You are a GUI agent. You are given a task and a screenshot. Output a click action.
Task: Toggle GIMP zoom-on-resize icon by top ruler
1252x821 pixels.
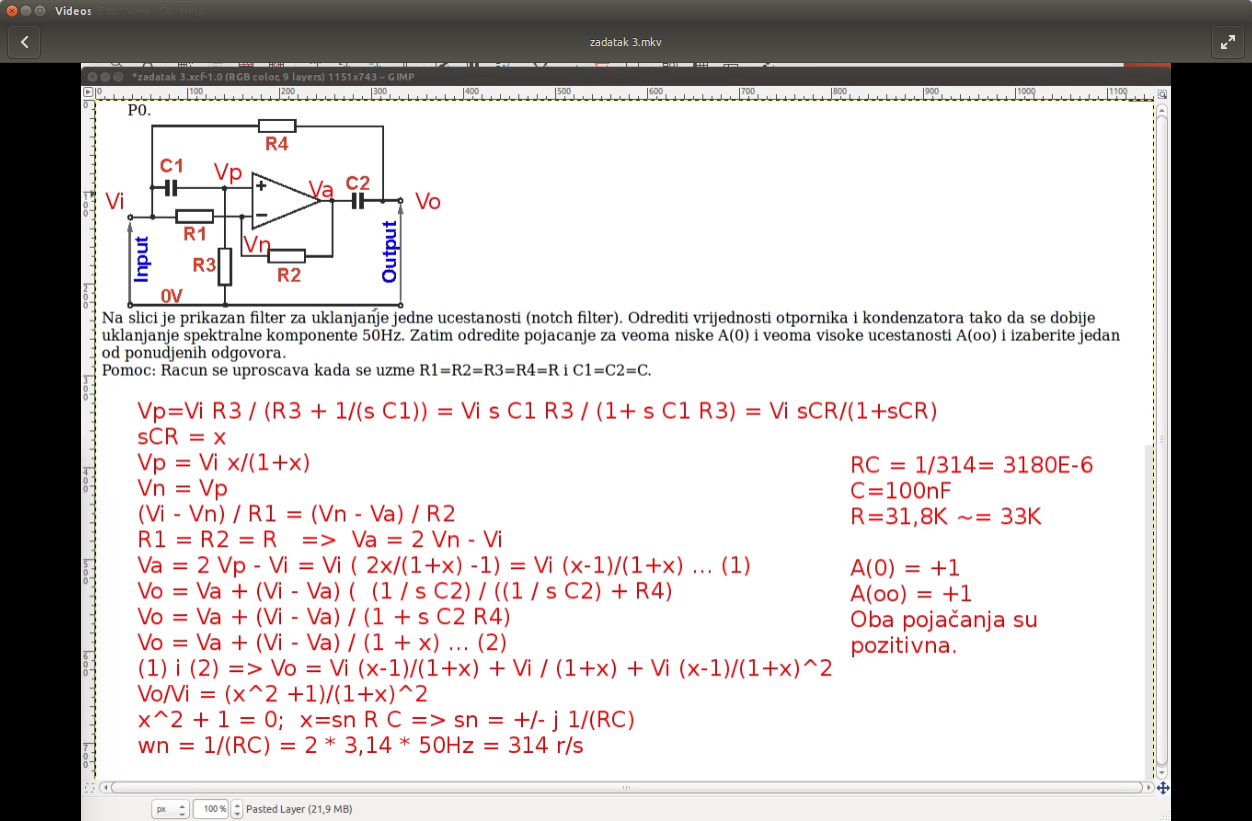click(1162, 92)
